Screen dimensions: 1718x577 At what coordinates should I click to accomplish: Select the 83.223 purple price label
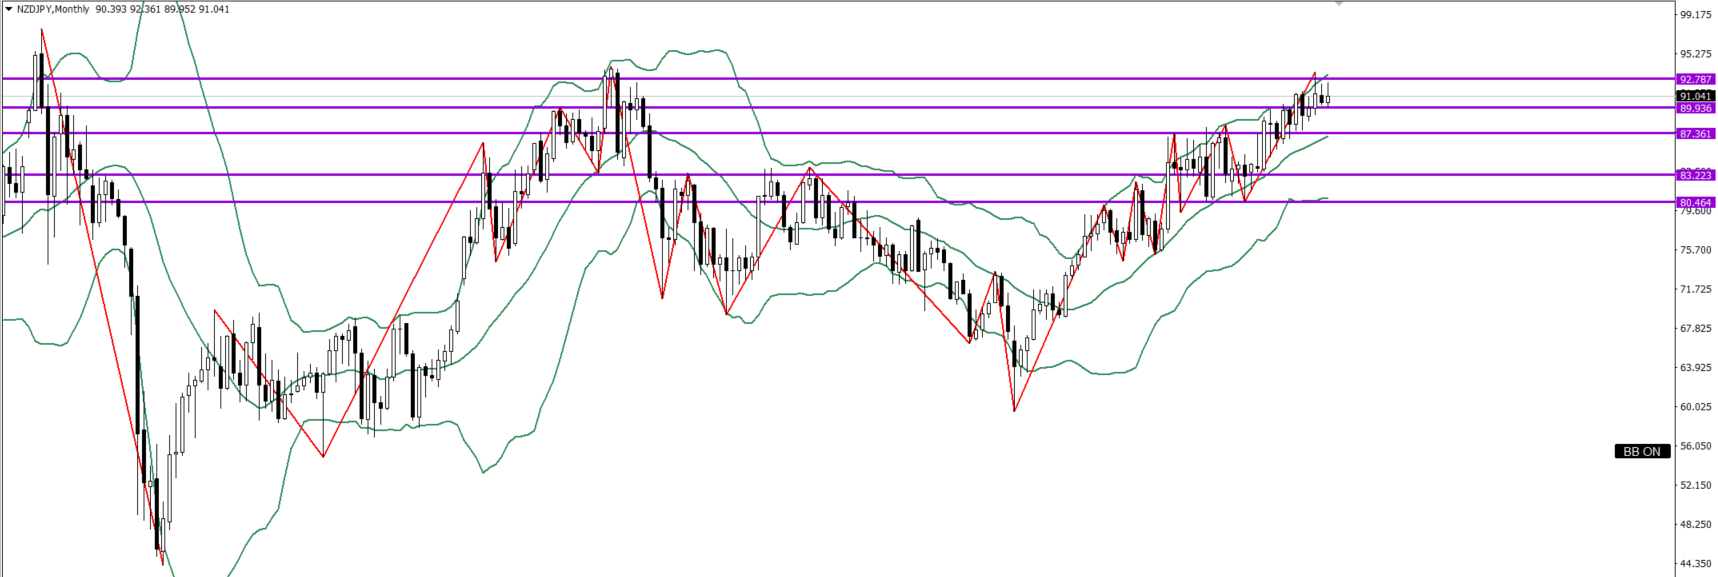click(x=1695, y=175)
